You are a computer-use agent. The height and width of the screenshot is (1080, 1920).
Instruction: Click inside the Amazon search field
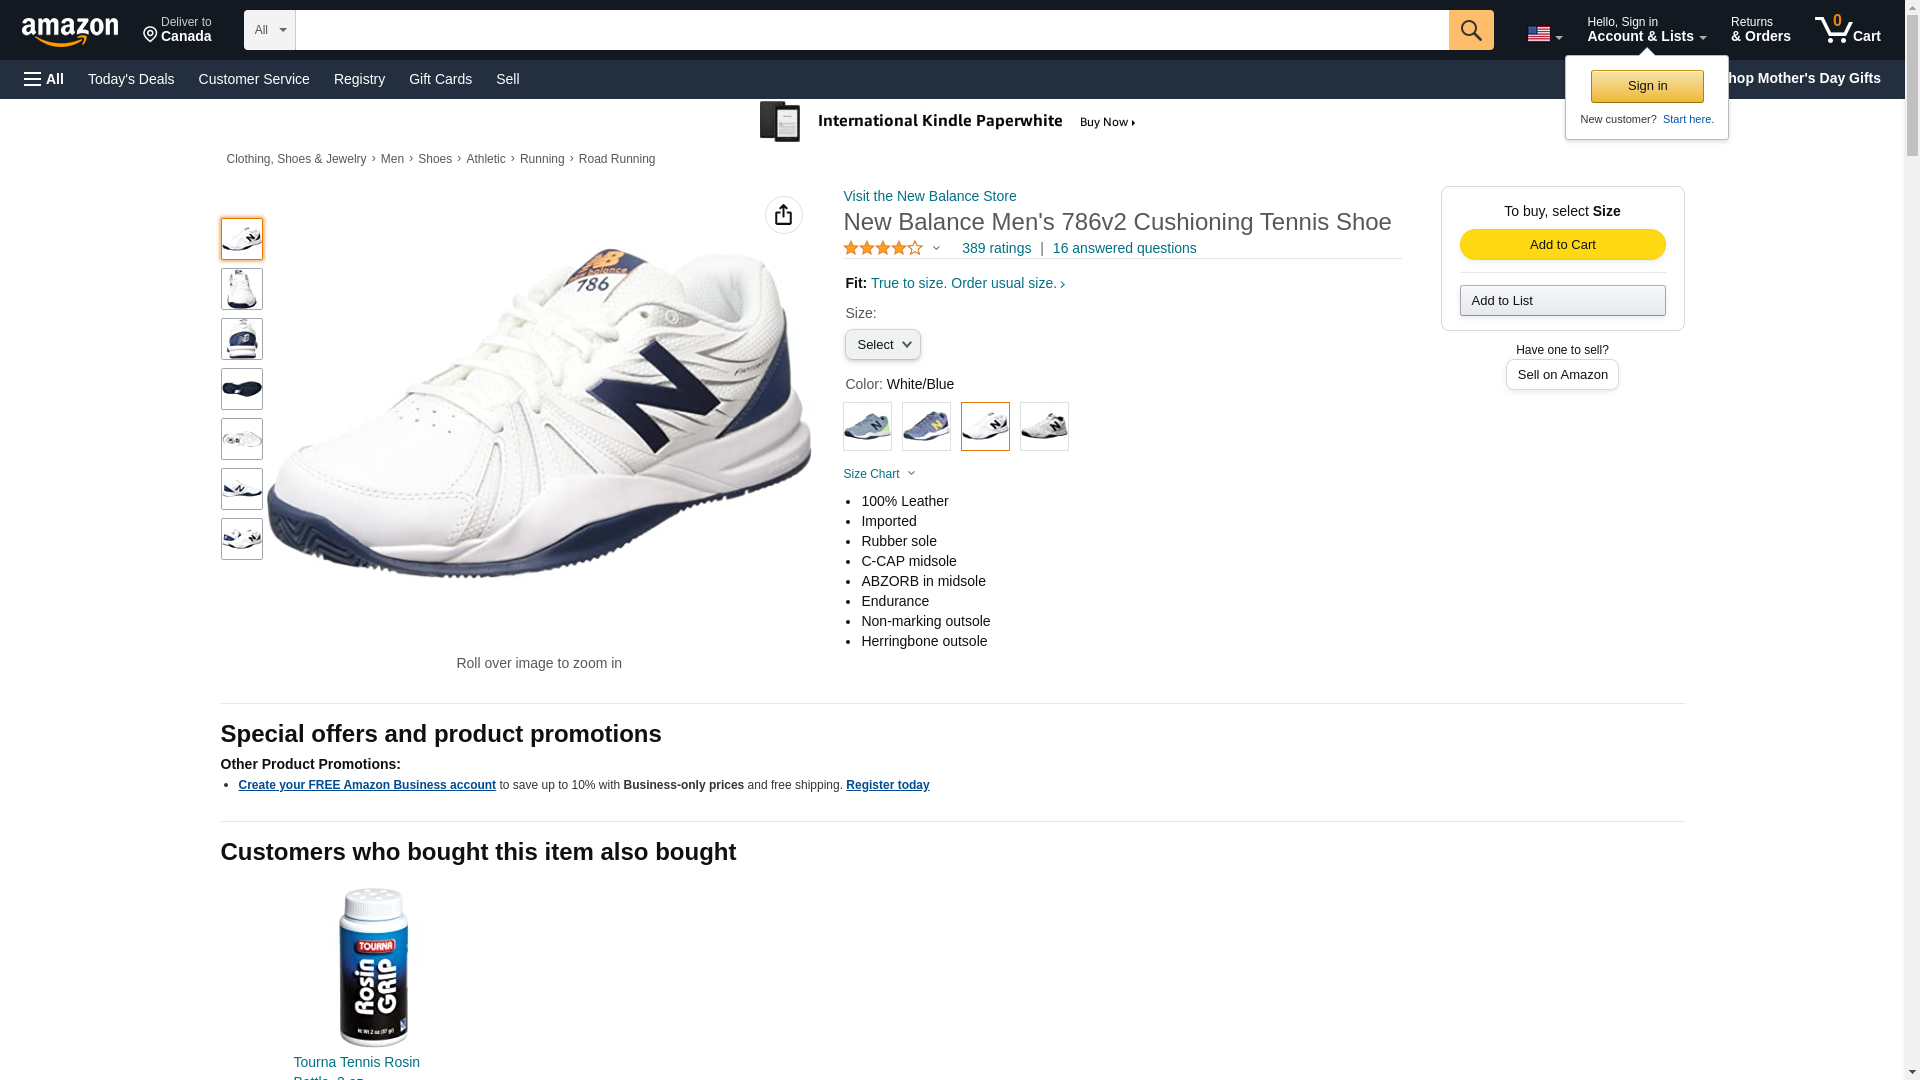pyautogui.click(x=872, y=30)
